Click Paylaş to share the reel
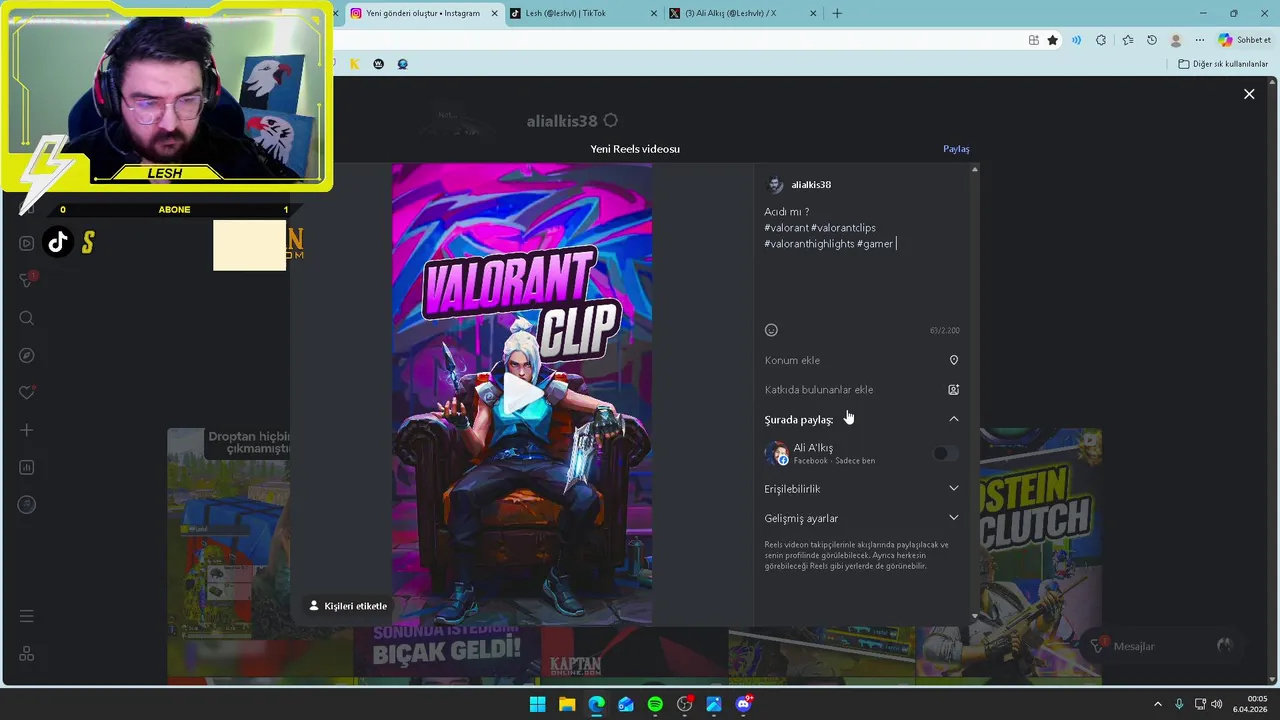Viewport: 1280px width, 720px height. coord(956,149)
